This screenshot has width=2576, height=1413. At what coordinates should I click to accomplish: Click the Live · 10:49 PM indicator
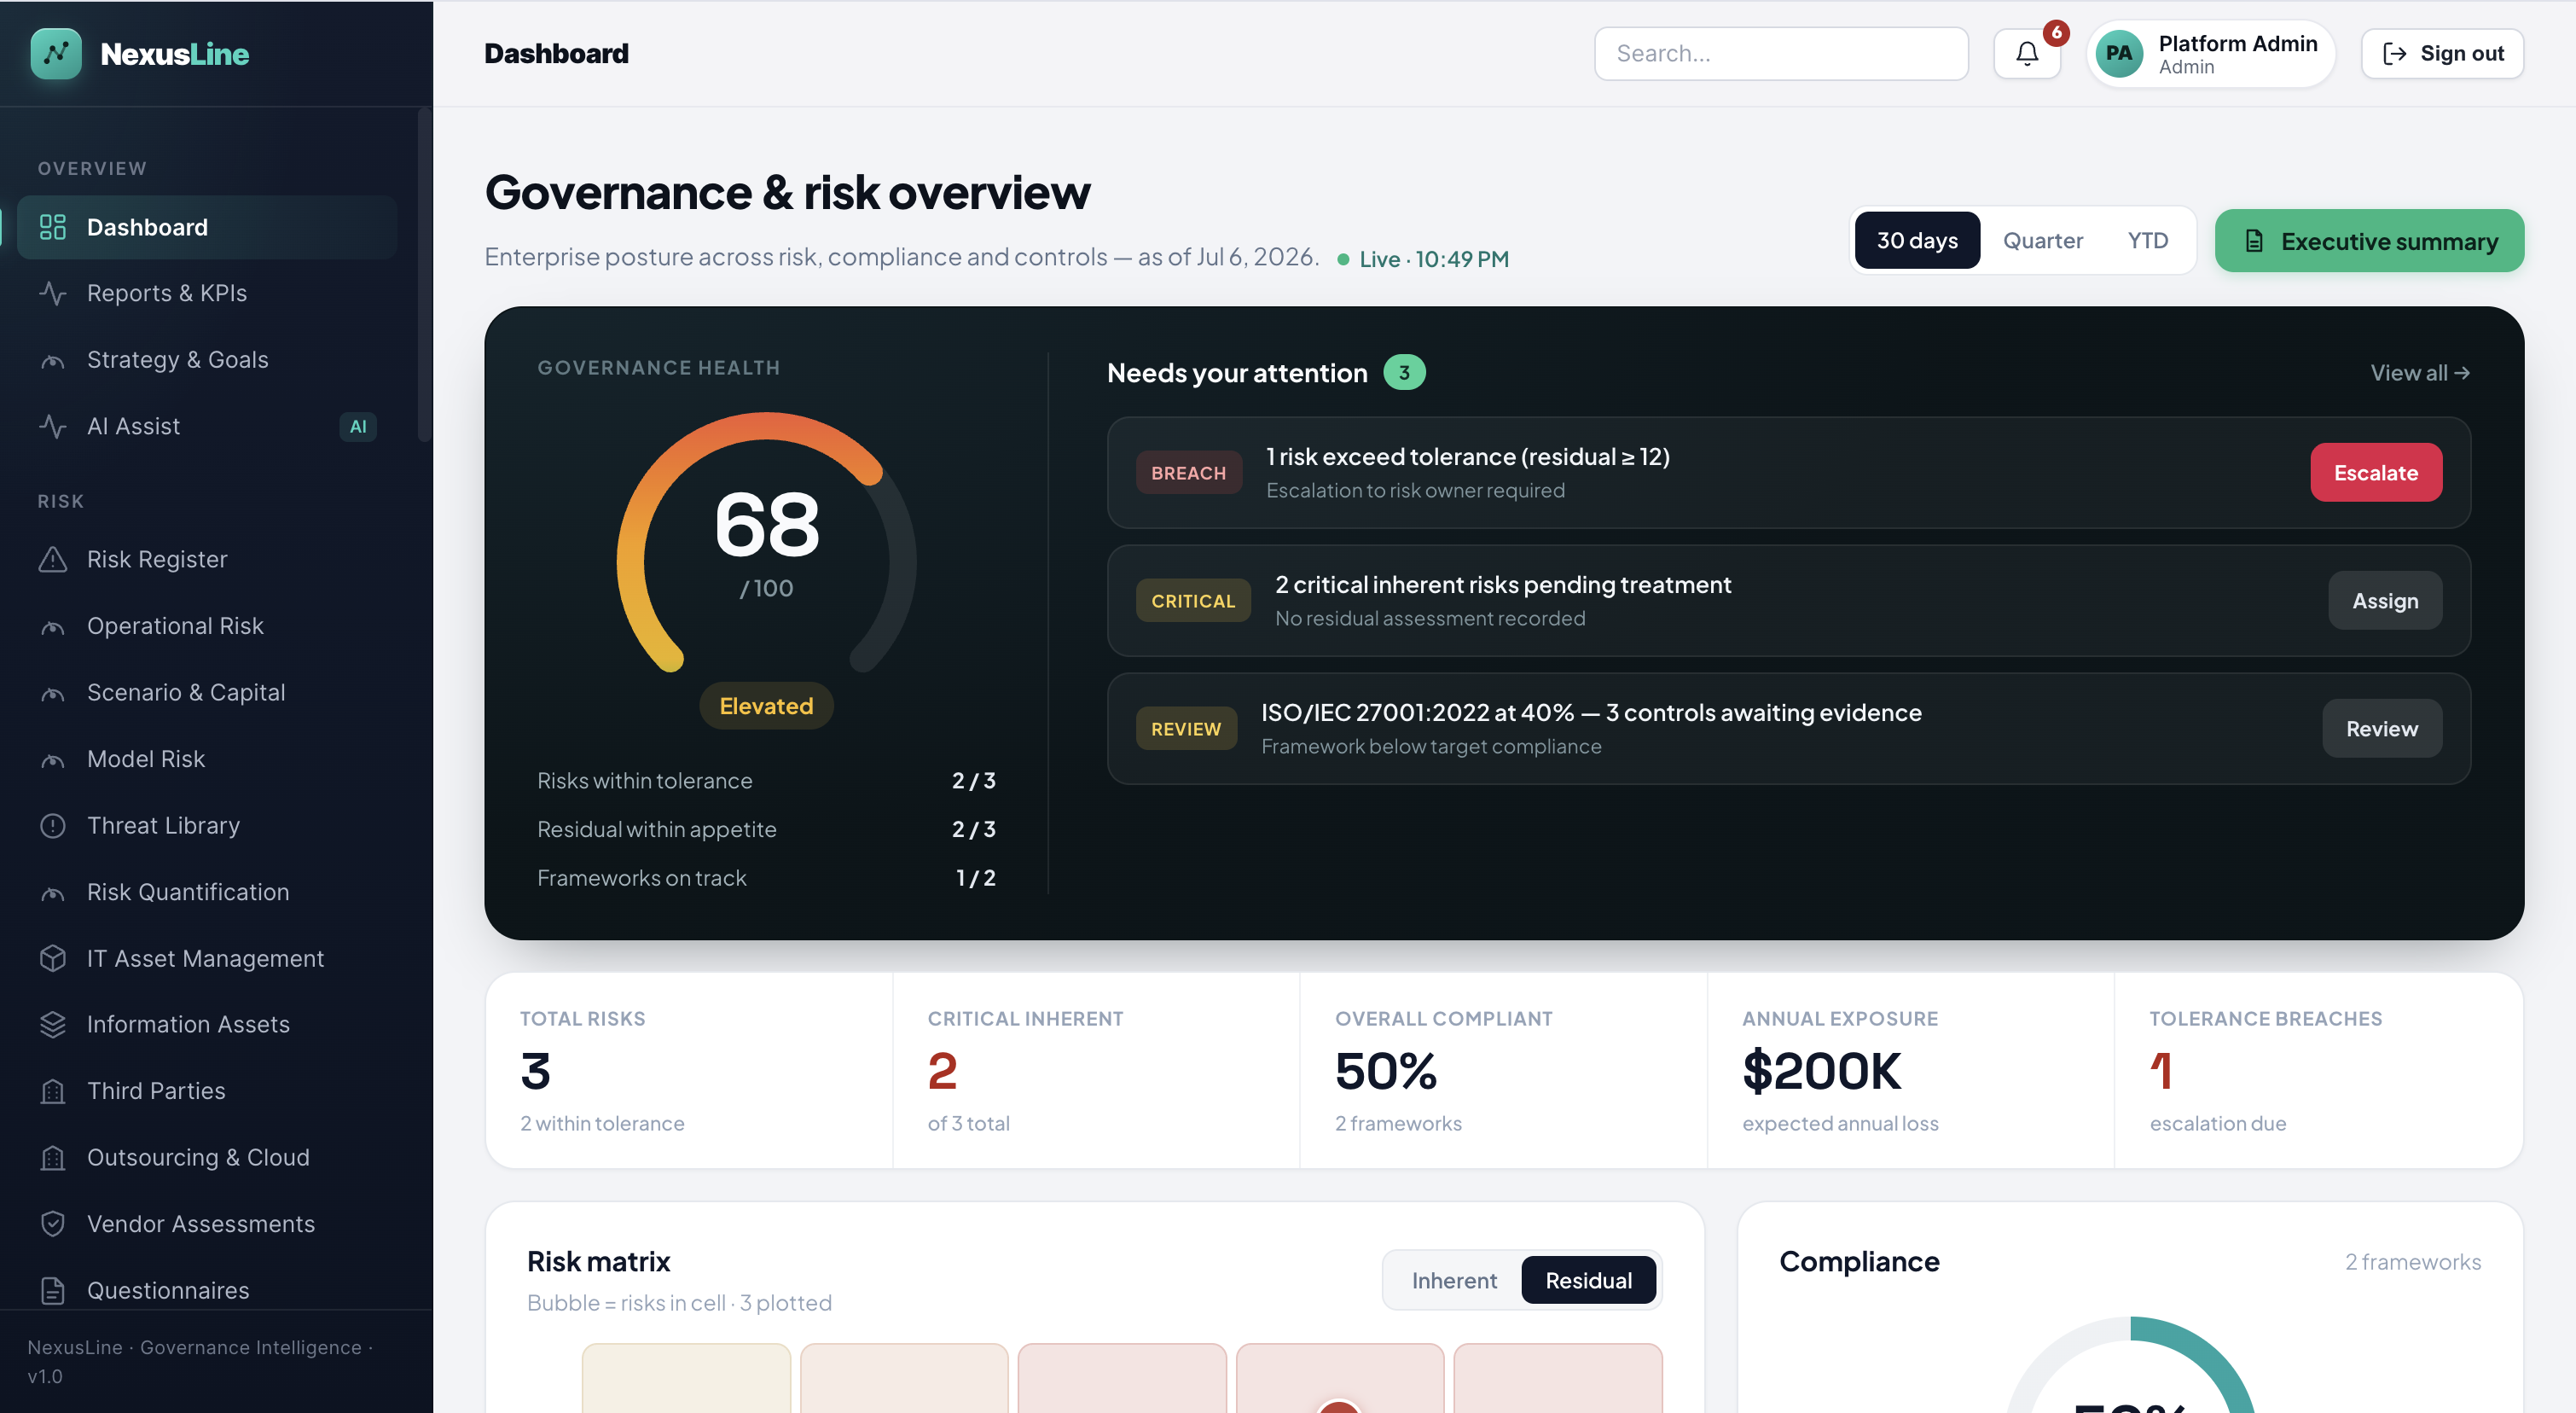coord(1423,259)
